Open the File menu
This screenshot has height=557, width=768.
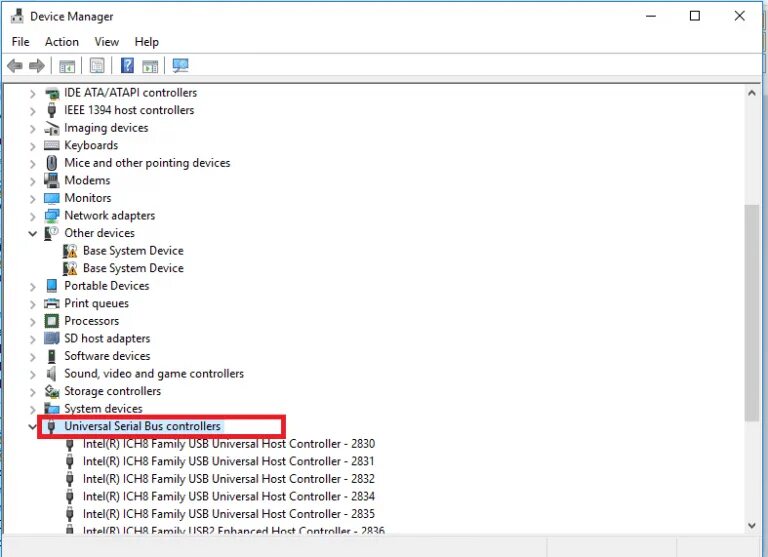20,42
